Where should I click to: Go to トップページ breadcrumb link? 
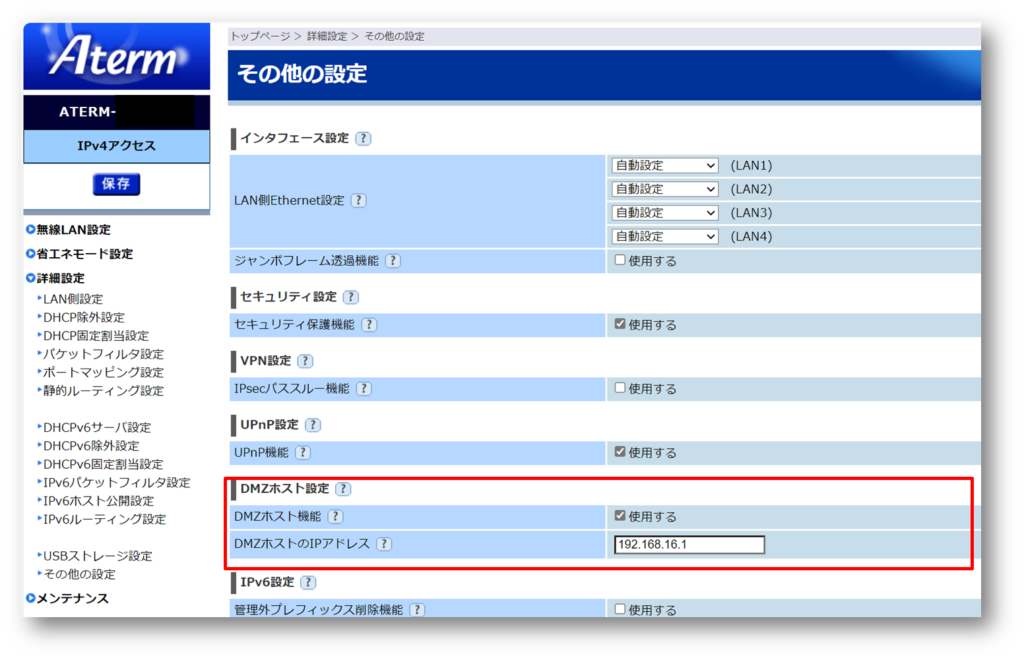[260, 36]
